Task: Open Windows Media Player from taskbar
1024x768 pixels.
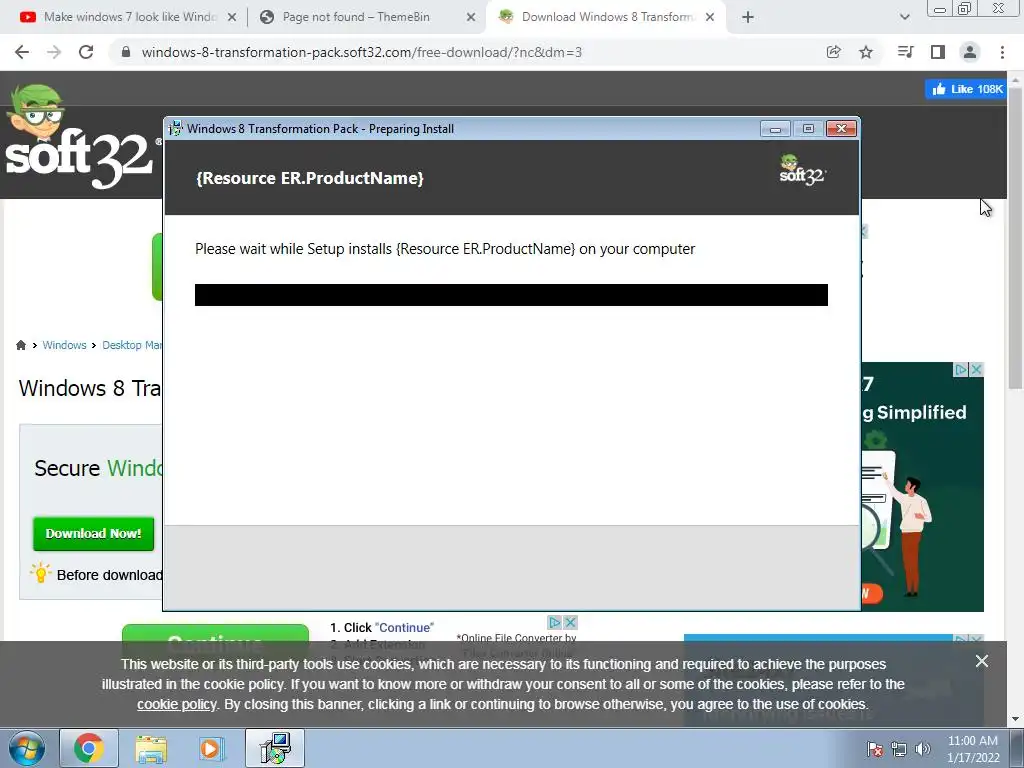Action: 212,748
